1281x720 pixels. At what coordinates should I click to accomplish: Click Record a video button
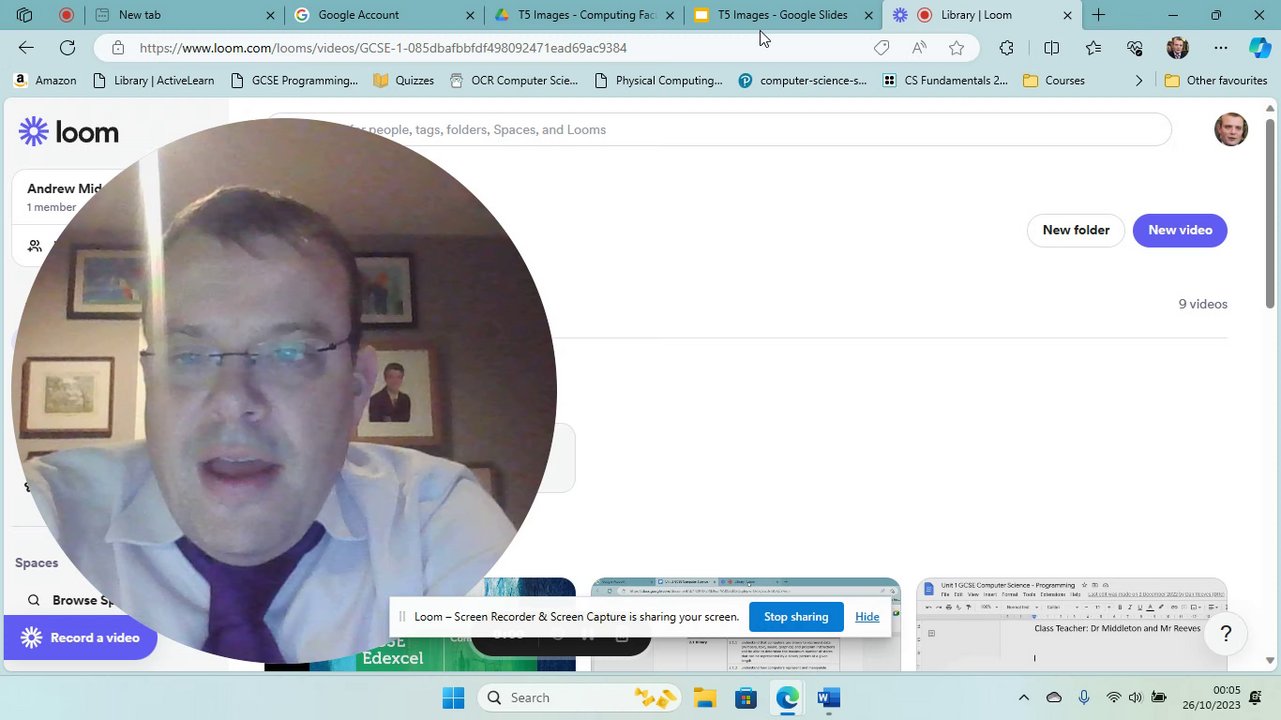pyautogui.click(x=80, y=638)
